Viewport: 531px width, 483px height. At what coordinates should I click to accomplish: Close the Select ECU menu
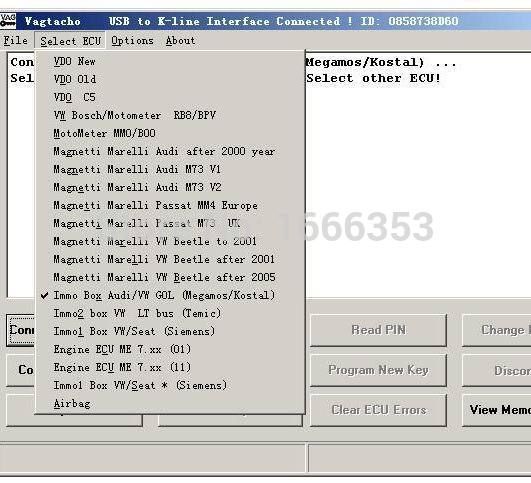[x=70, y=41]
